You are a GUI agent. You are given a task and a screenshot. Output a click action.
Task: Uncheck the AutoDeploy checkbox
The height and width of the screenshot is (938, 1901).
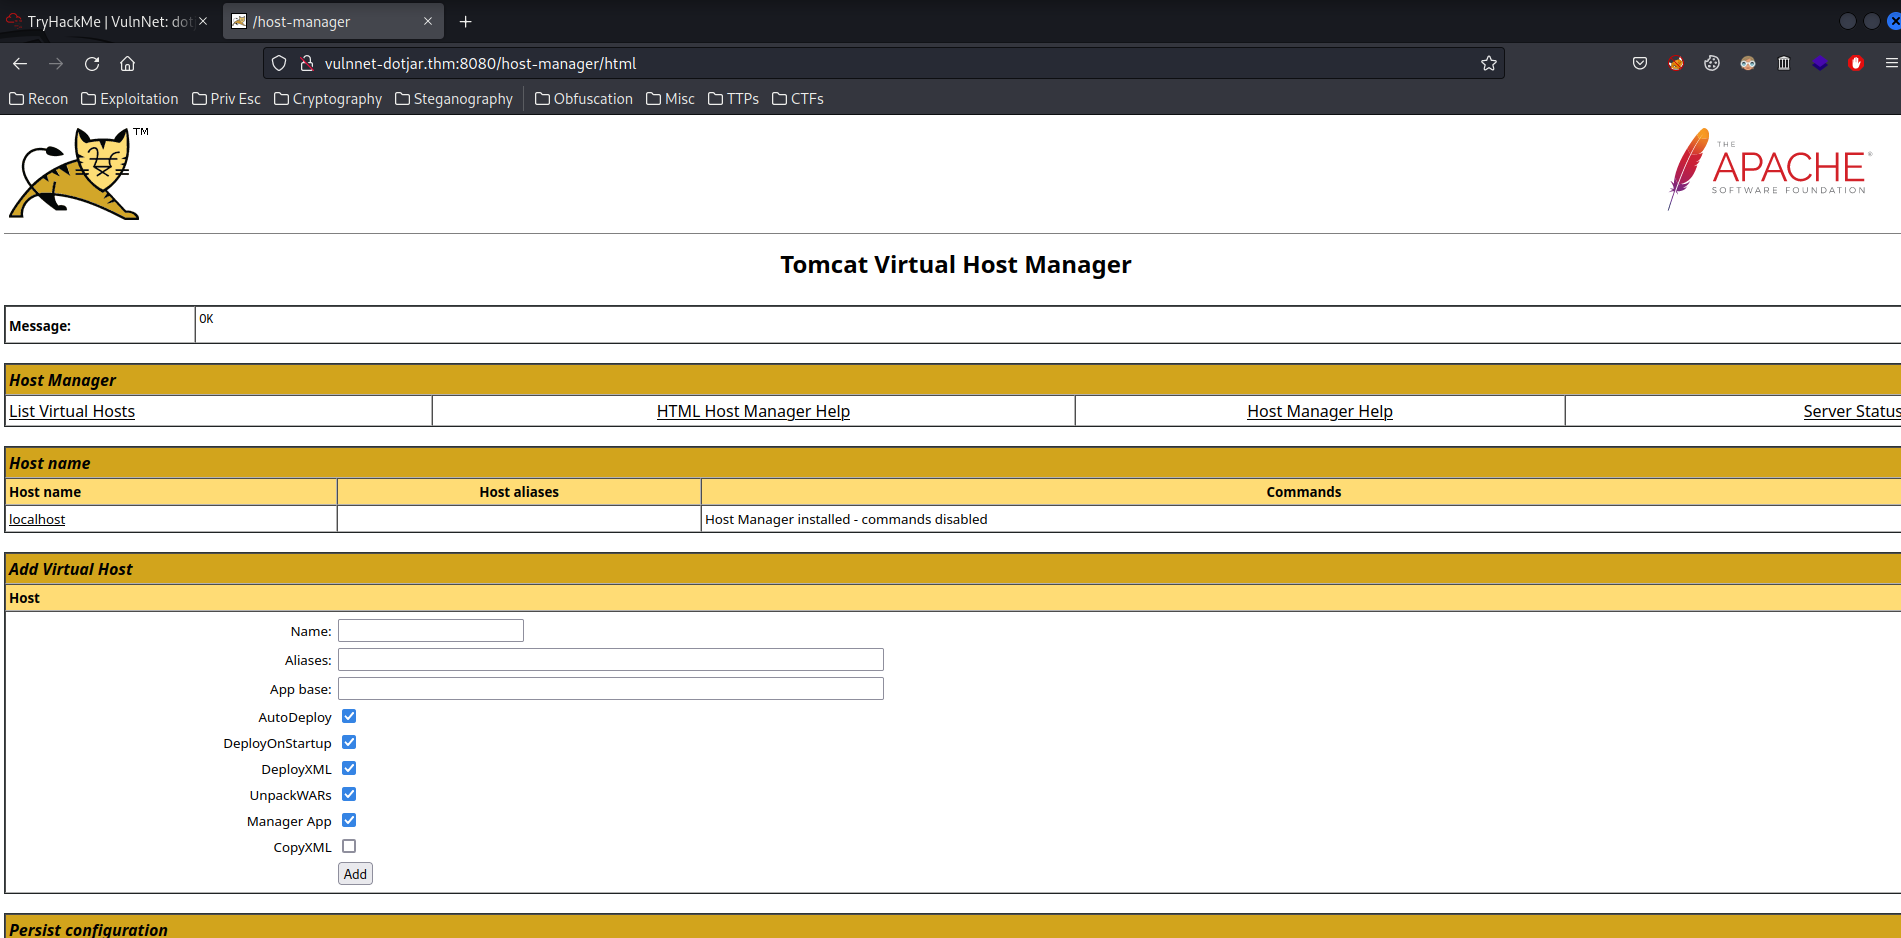pos(349,716)
